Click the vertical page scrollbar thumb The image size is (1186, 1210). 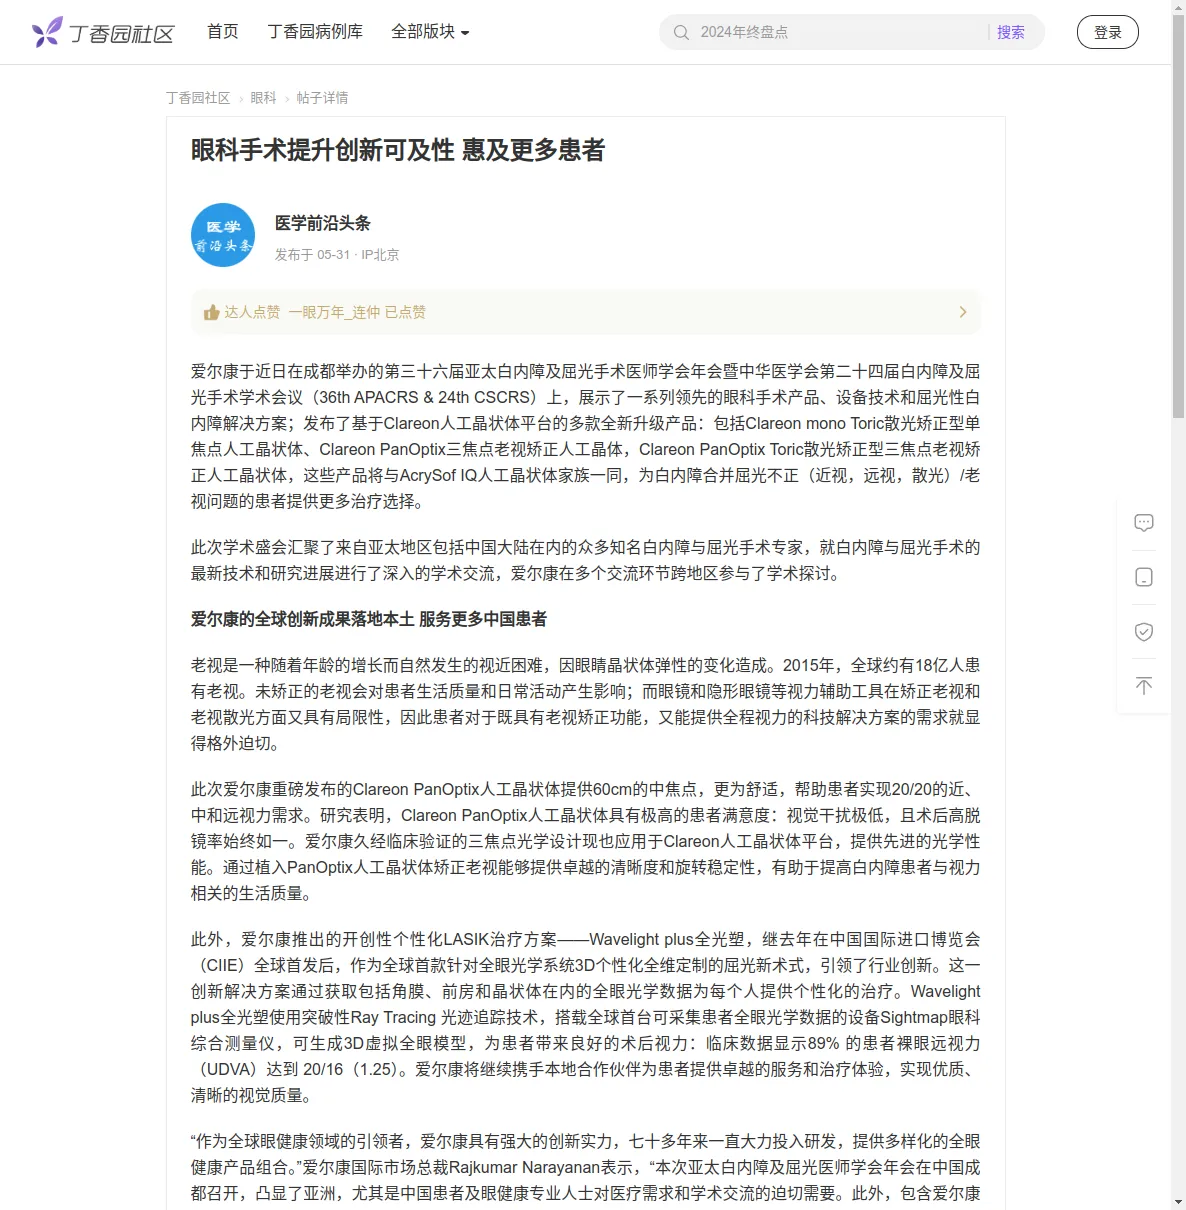1178,215
